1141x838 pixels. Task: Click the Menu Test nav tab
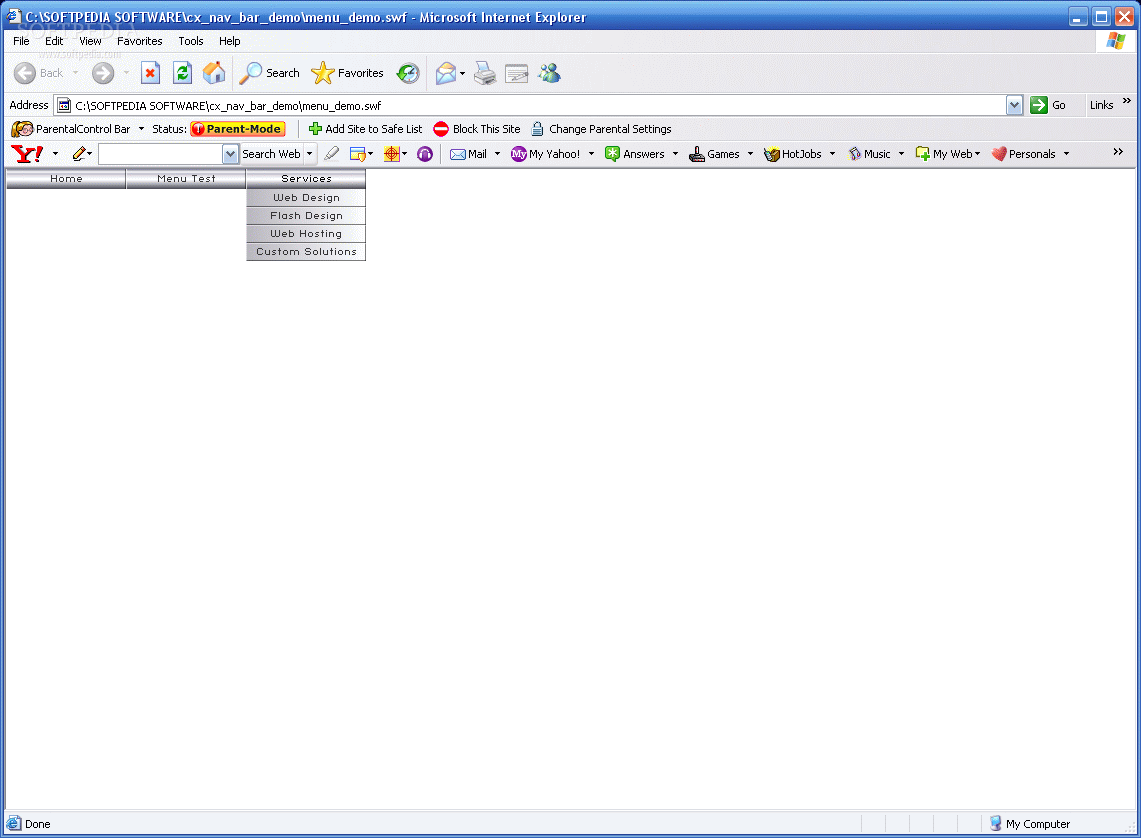(186, 179)
